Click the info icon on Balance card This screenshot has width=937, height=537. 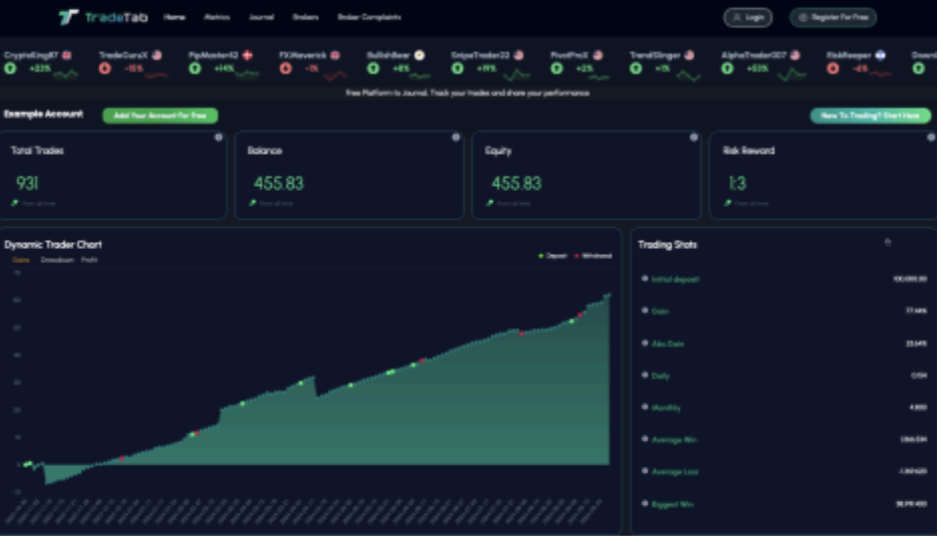click(x=456, y=138)
